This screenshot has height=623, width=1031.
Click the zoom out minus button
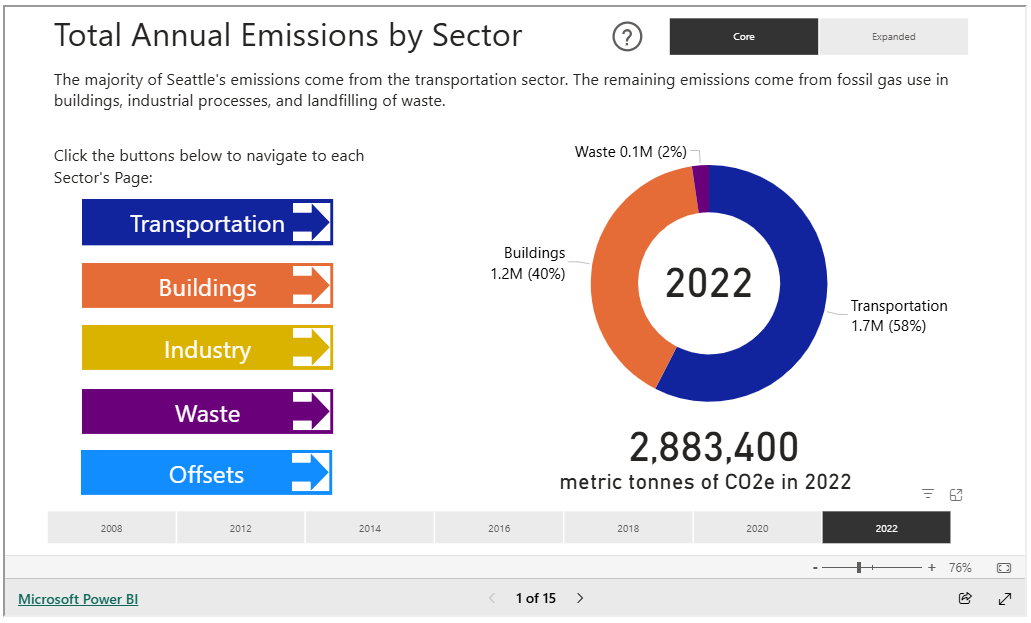point(815,567)
